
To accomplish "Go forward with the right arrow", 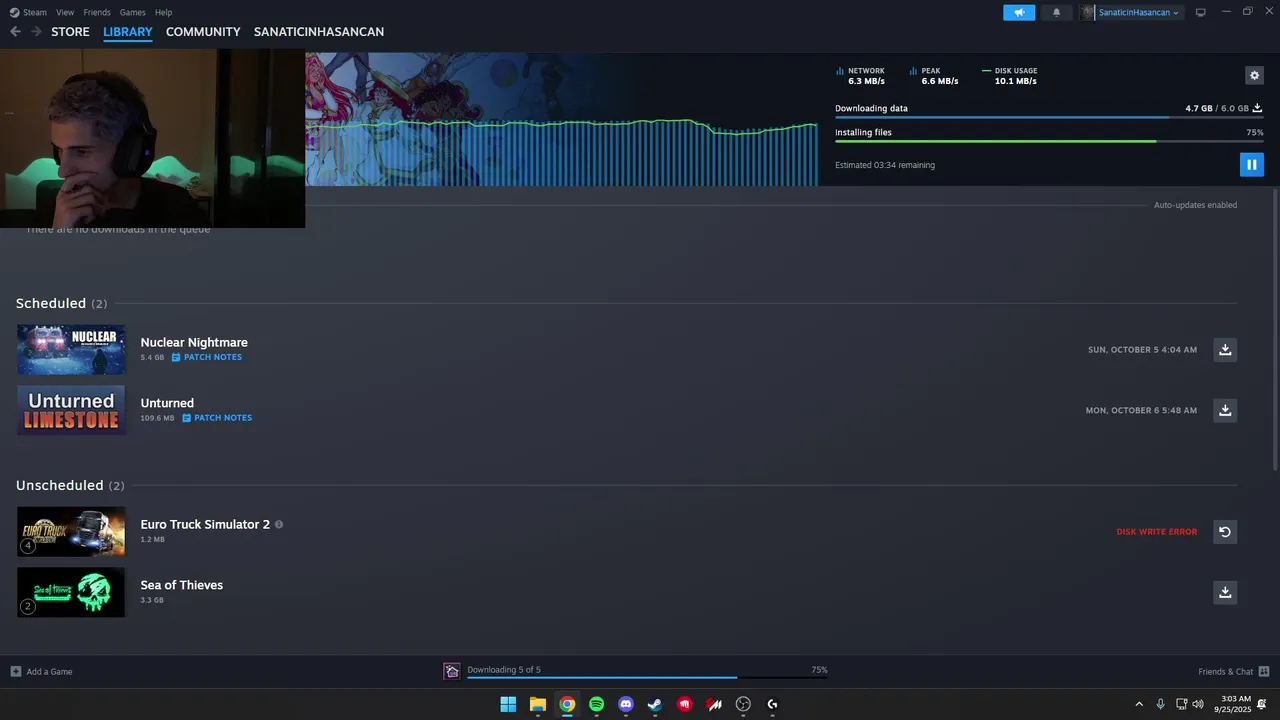I will pos(36,32).
